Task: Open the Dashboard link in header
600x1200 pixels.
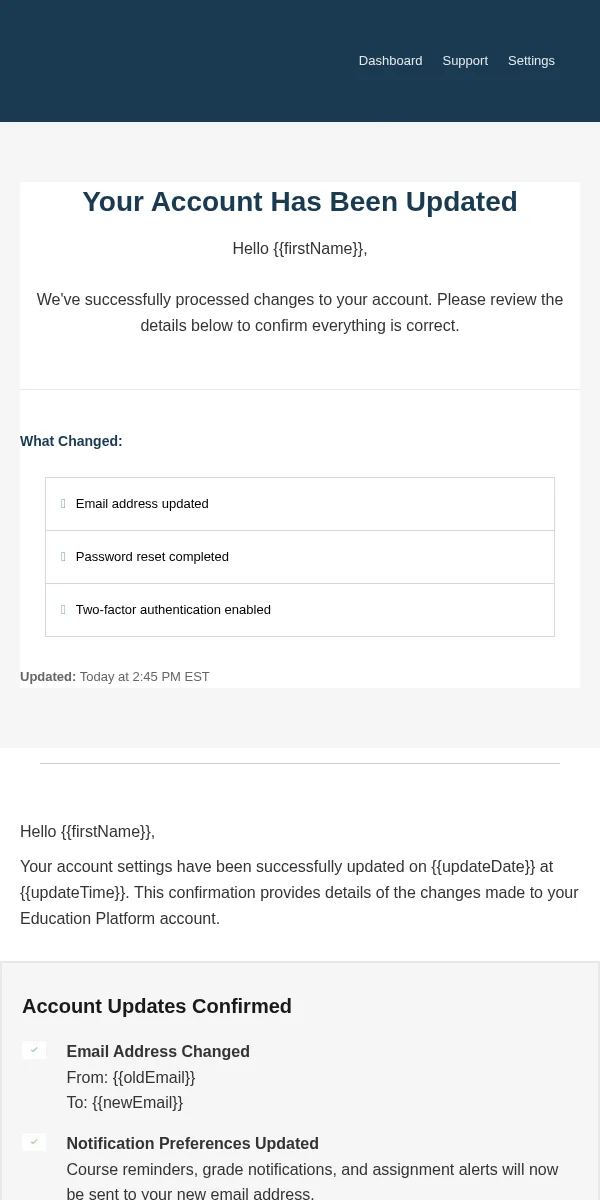Action: click(x=390, y=61)
